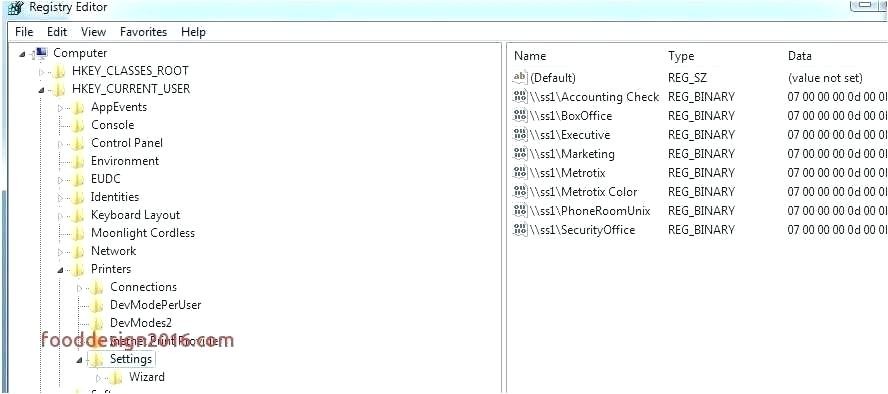Expand the Wizard subkey
The height and width of the screenshot is (394, 888).
(99, 378)
